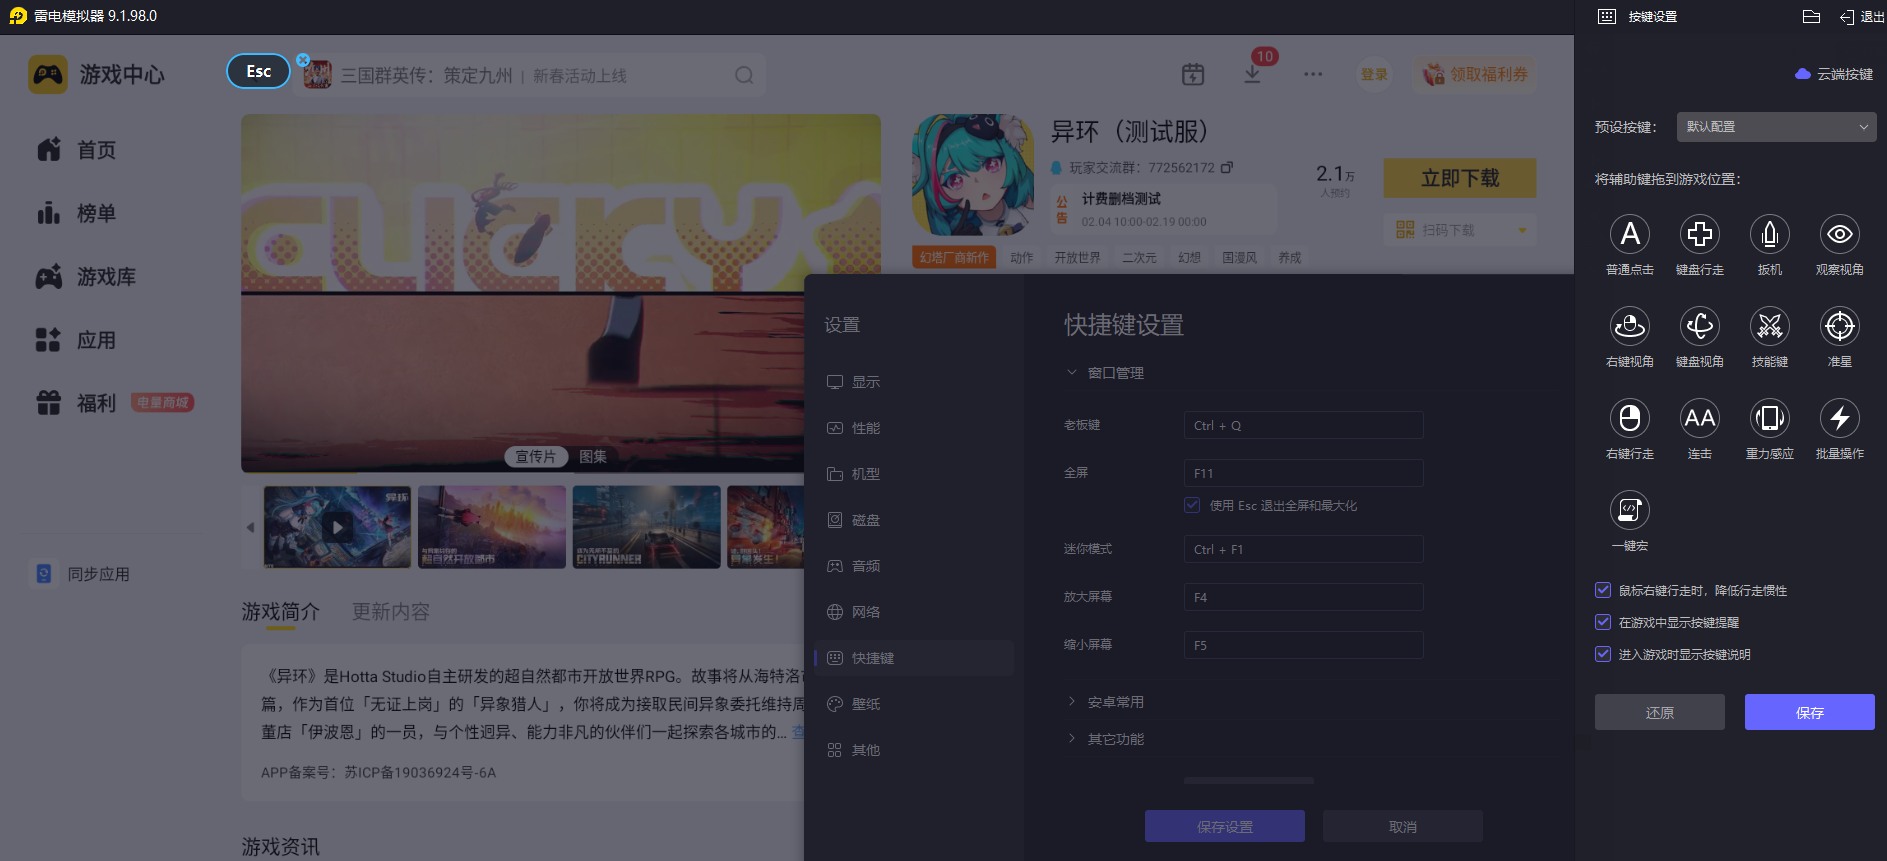Select the 观察视角 eye icon
The width and height of the screenshot is (1887, 861).
[1839, 235]
